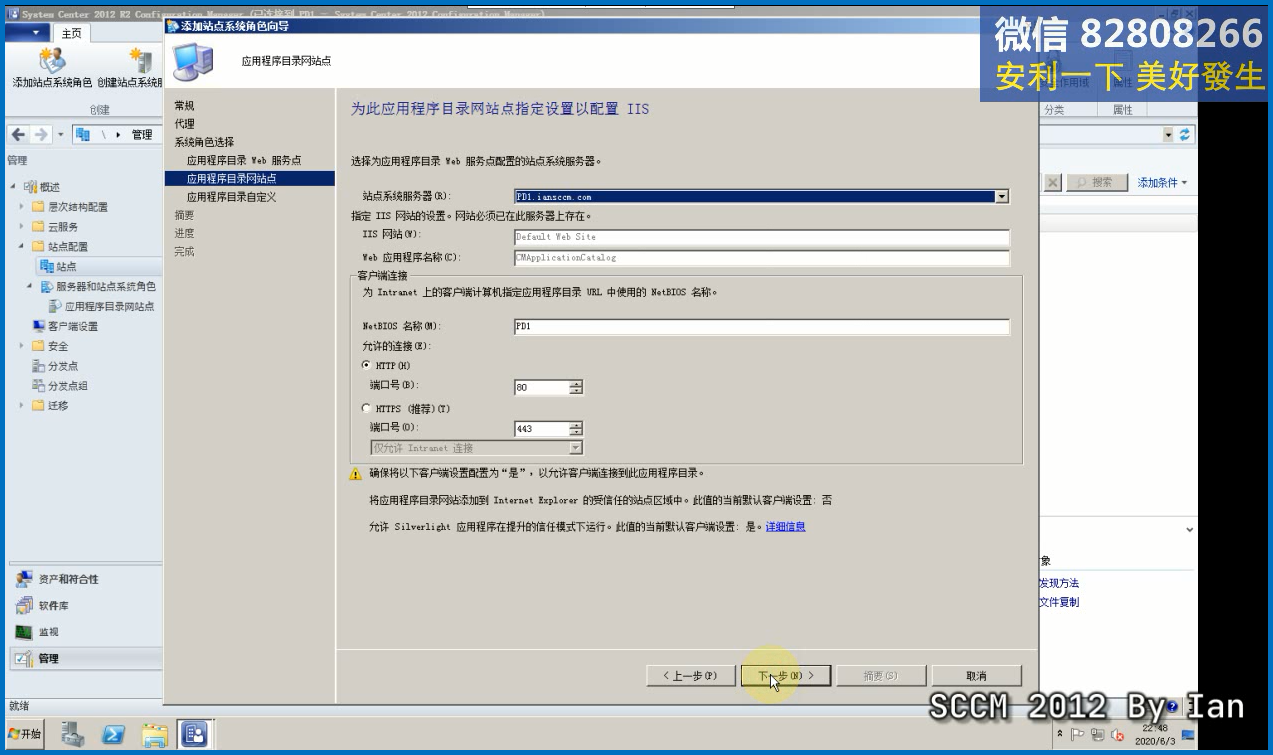The height and width of the screenshot is (755, 1273).
Task: Open the 监视 workspace icon
Action: pyautogui.click(x=24, y=632)
